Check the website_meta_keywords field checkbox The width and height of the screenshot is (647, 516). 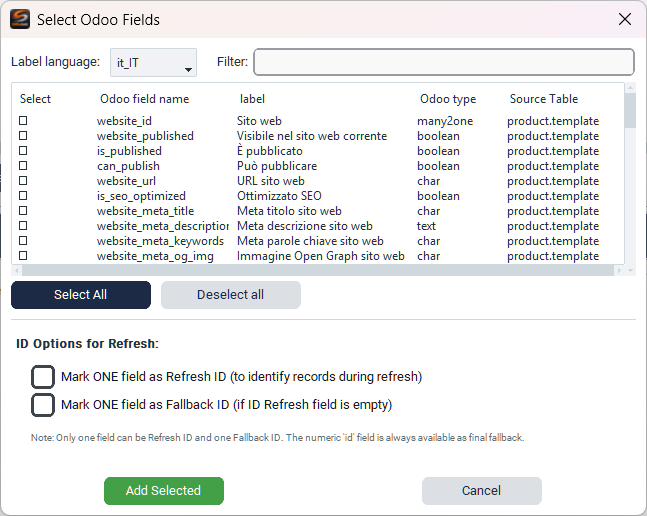(x=23, y=240)
